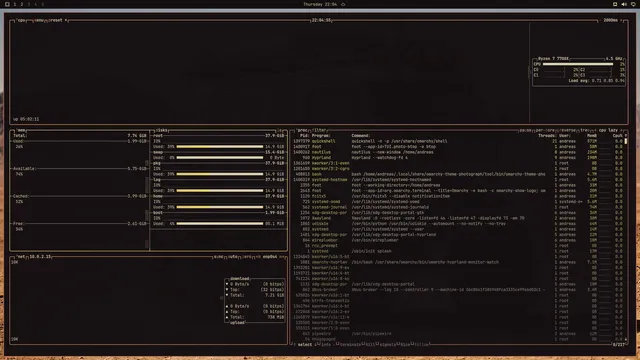Screen dimensions: 640x360
Task: Toggle the process tree view option
Action: point(584,131)
